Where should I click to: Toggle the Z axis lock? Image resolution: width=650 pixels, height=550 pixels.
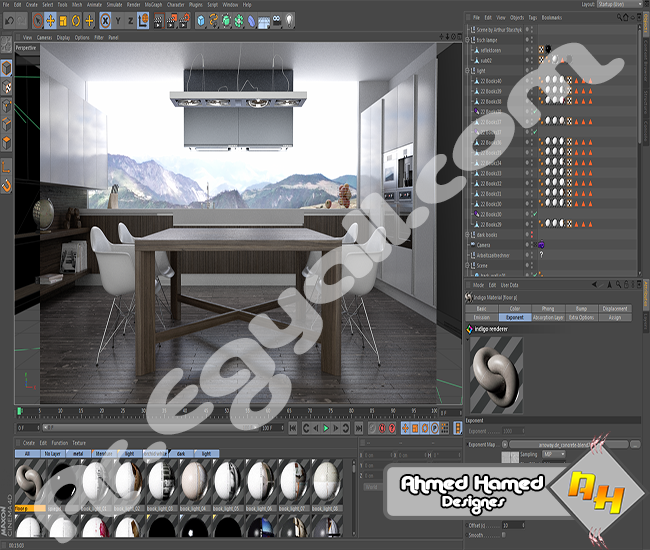131,21
